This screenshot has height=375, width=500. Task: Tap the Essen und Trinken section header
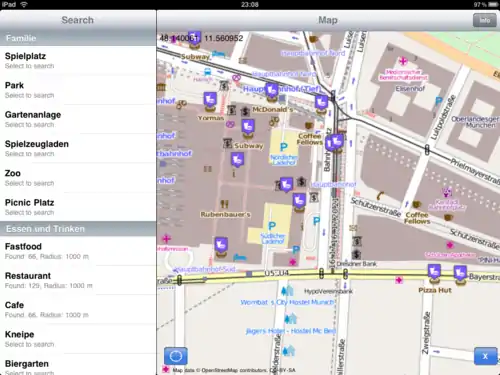pyautogui.click(x=78, y=229)
